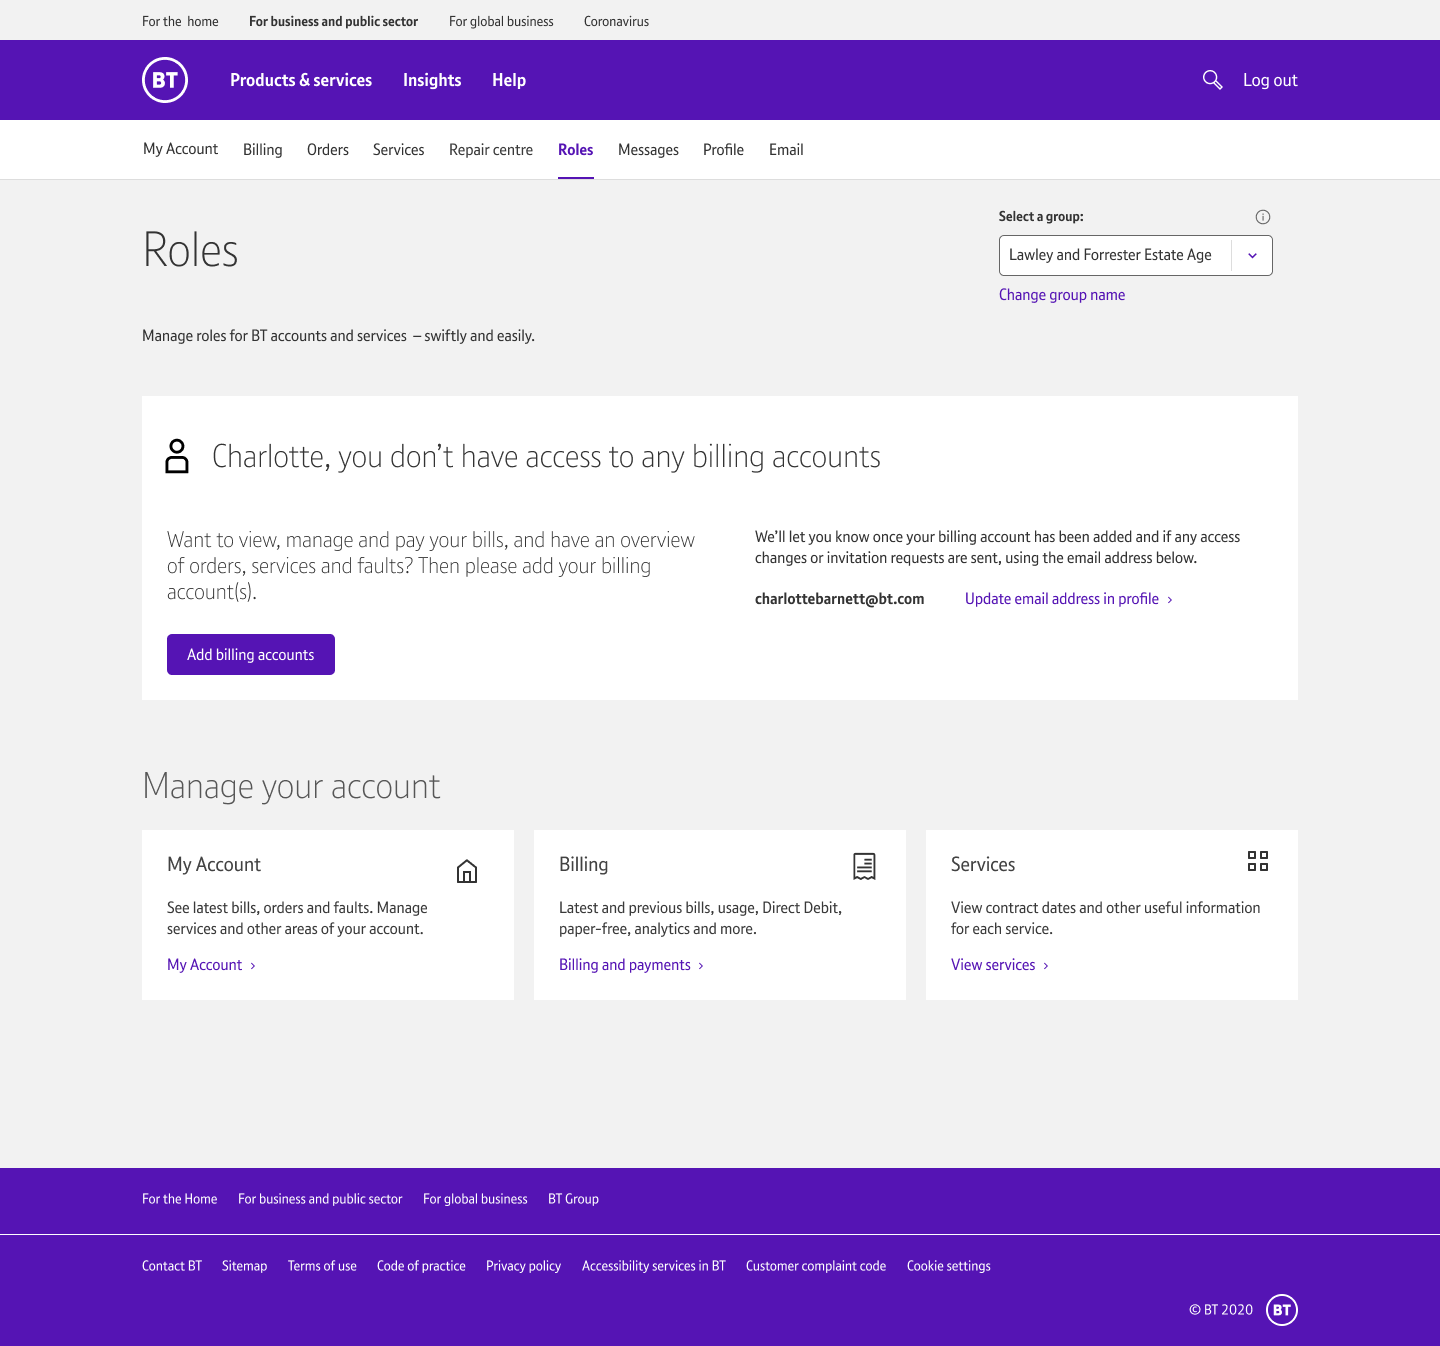
Task: Click the person icon next to Charlotte heading
Action: 177,456
